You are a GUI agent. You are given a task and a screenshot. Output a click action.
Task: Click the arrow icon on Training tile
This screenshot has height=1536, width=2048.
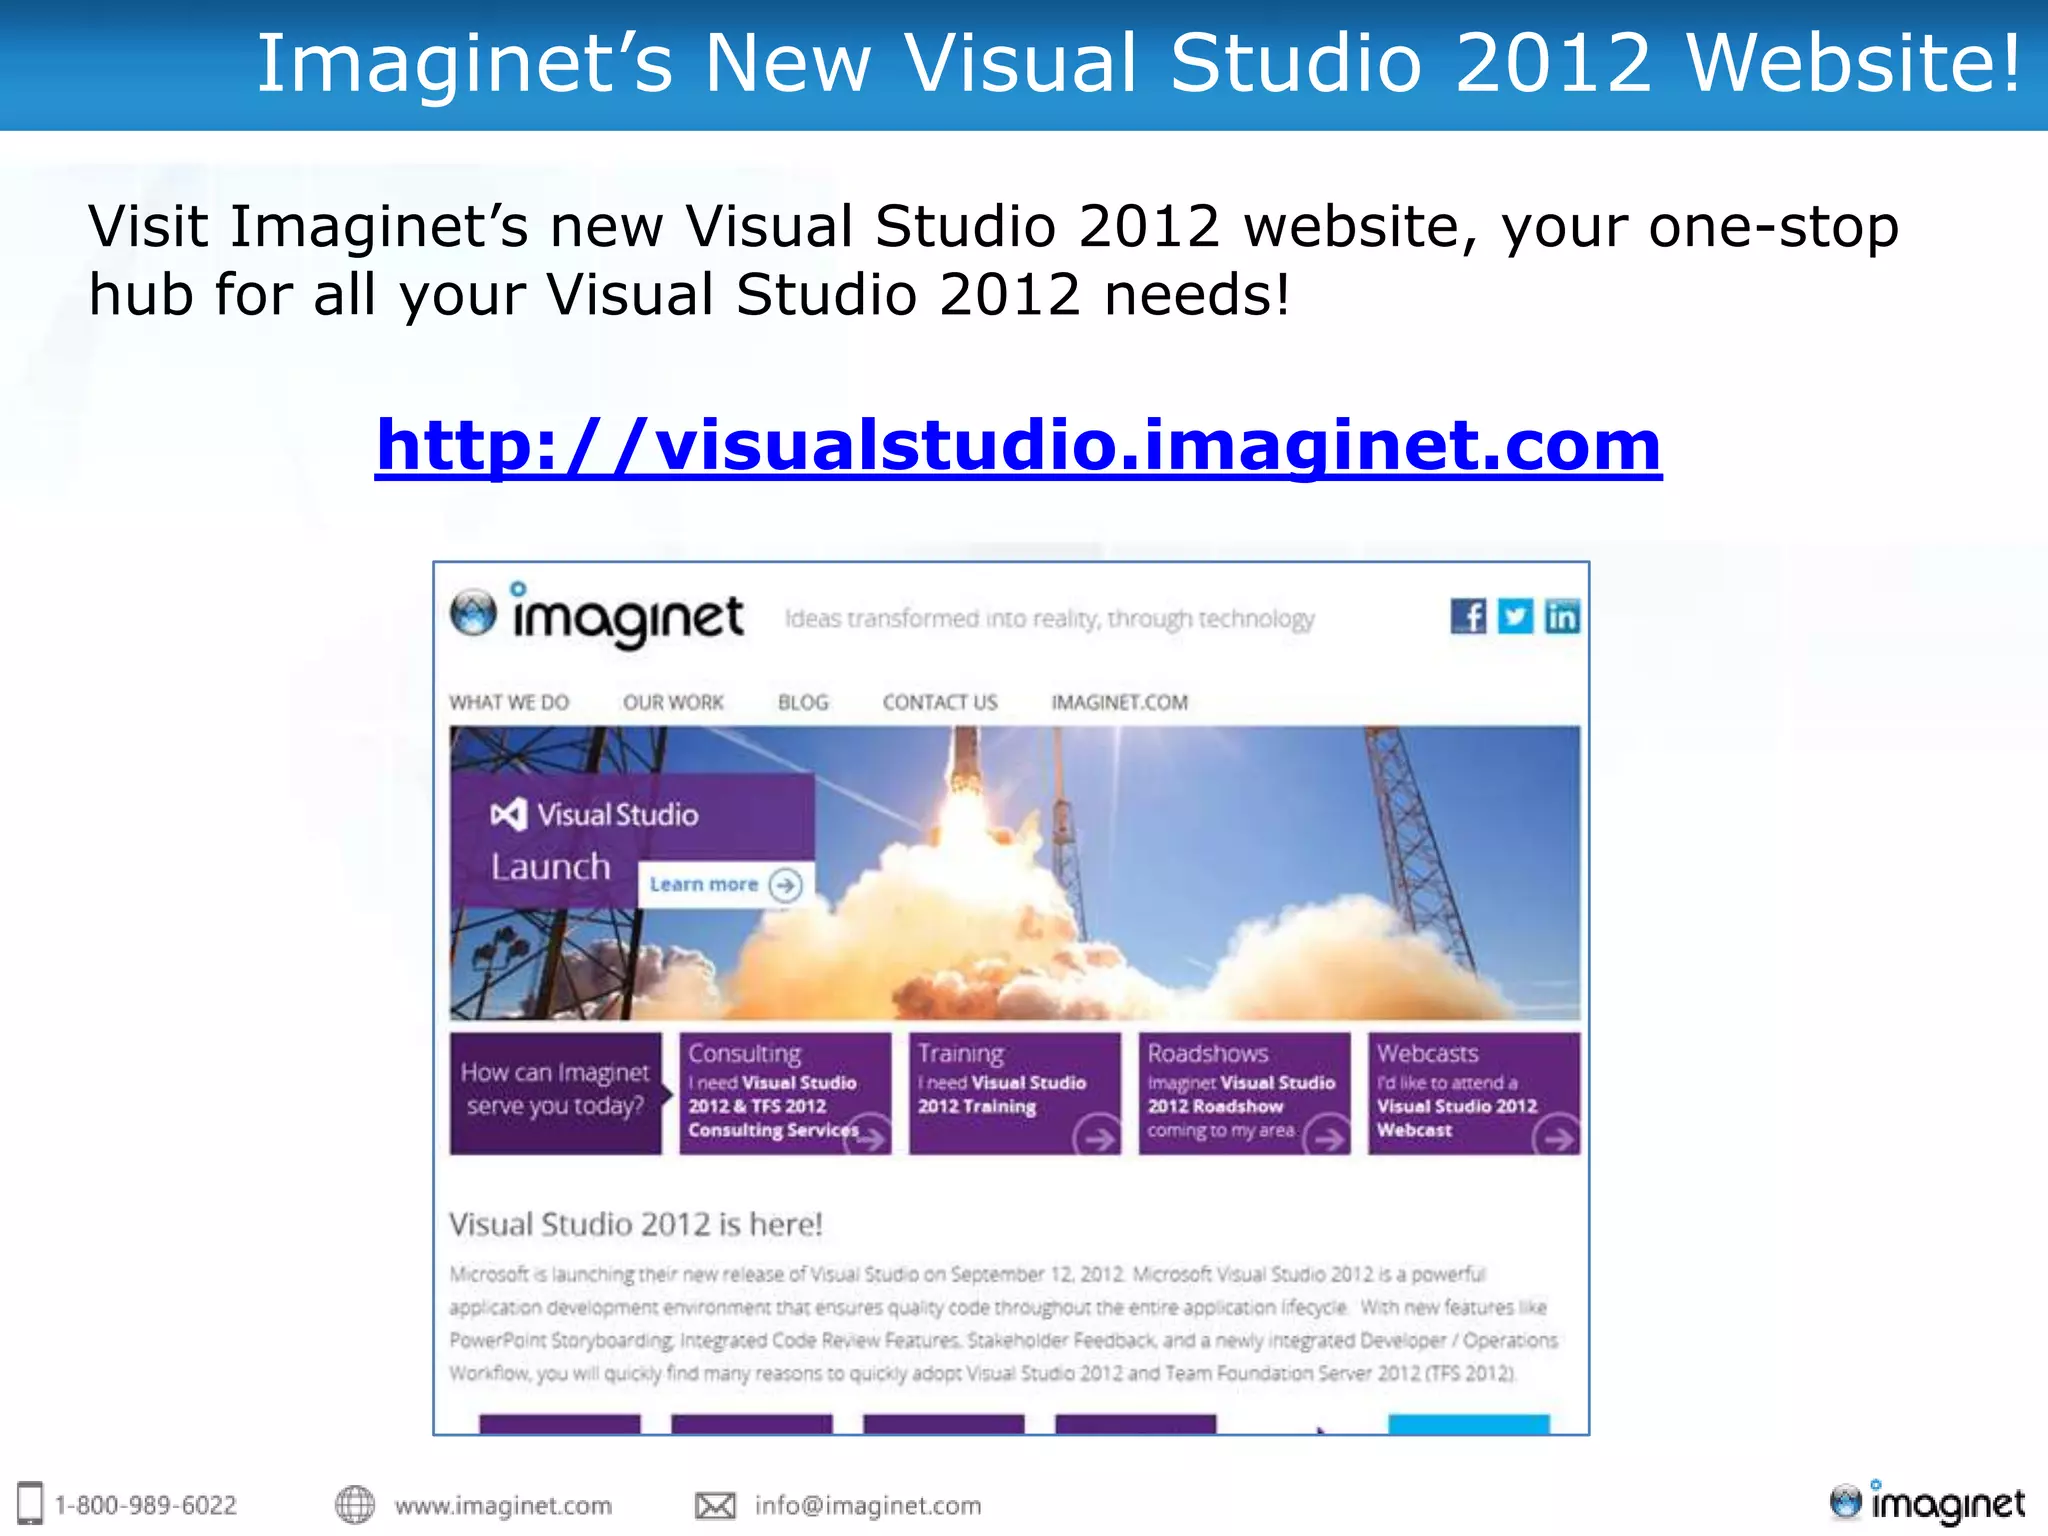pyautogui.click(x=1098, y=1136)
